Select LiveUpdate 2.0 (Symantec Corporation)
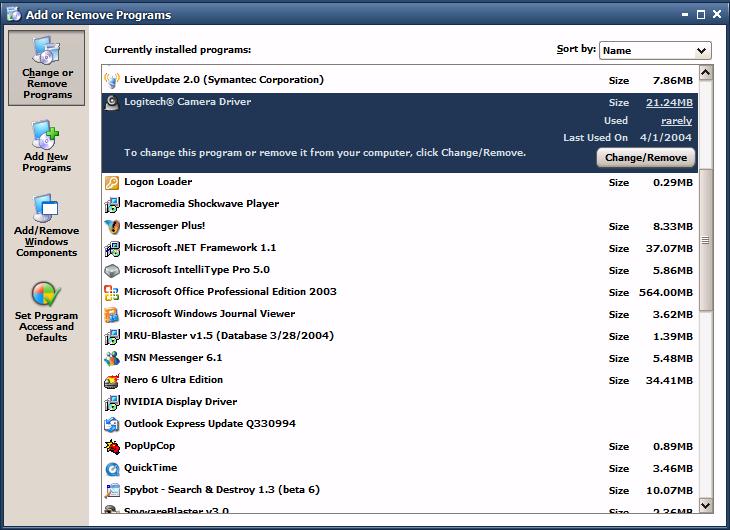The image size is (730, 530). [399, 80]
